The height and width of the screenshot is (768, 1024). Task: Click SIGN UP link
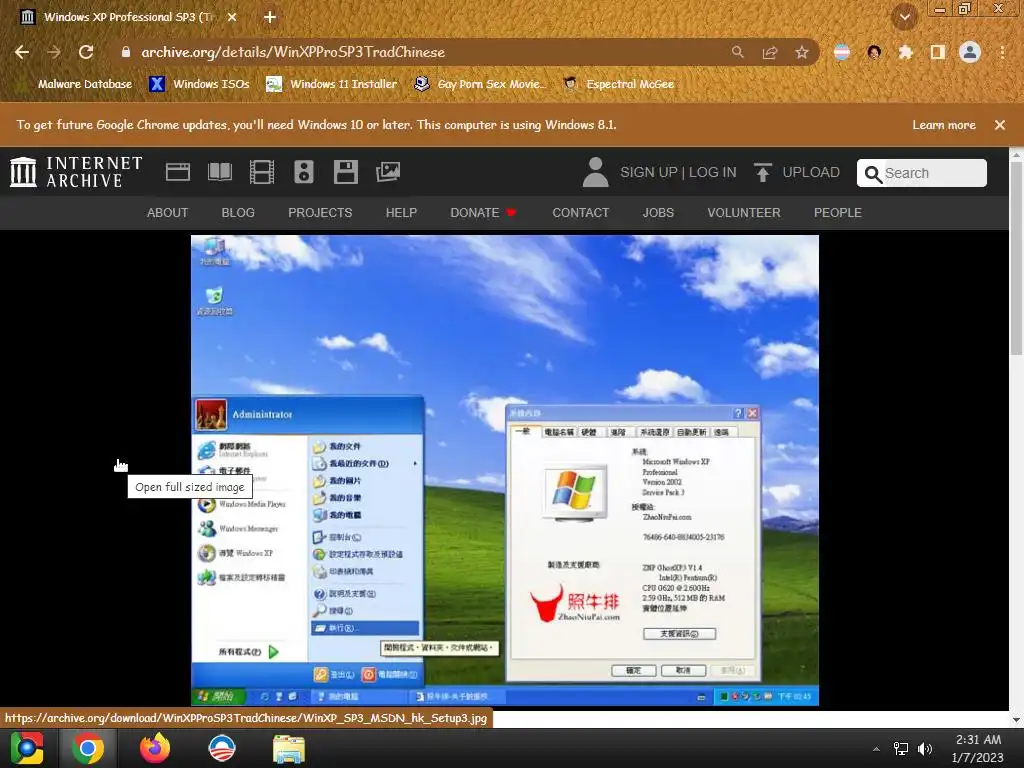click(649, 172)
